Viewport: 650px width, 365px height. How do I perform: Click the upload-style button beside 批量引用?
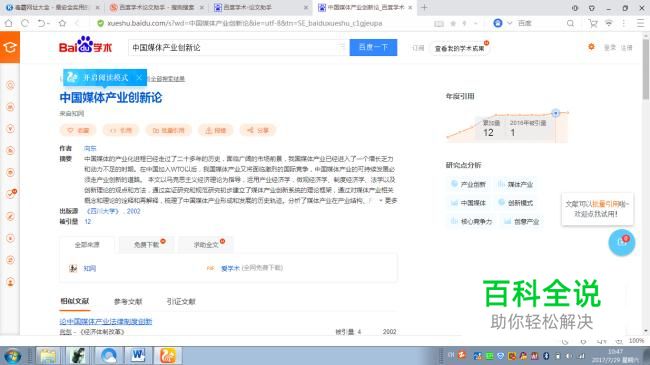[x=216, y=130]
